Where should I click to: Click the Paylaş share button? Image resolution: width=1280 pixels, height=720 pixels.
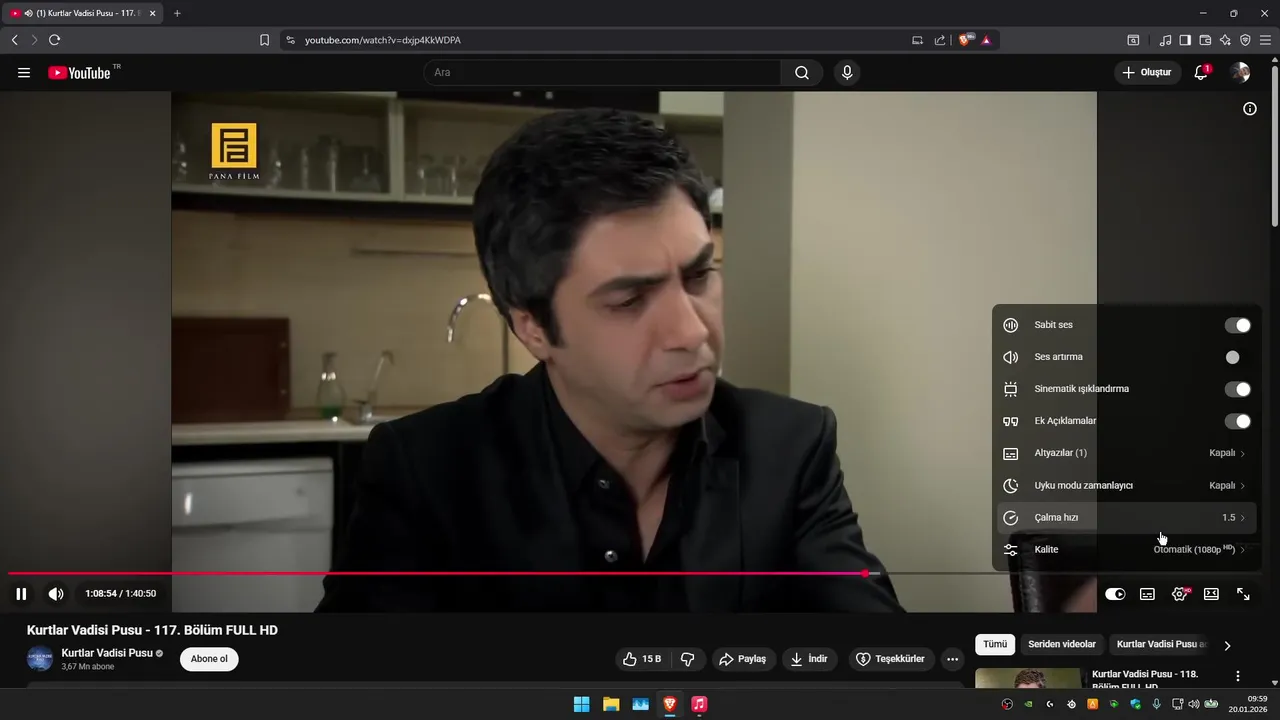point(742,659)
